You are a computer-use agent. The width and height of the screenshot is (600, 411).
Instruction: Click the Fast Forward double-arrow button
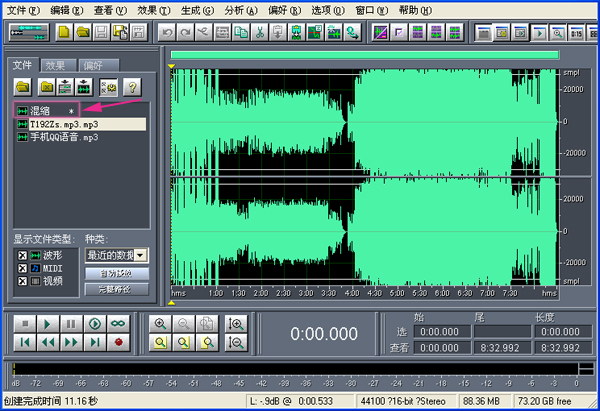point(71,342)
